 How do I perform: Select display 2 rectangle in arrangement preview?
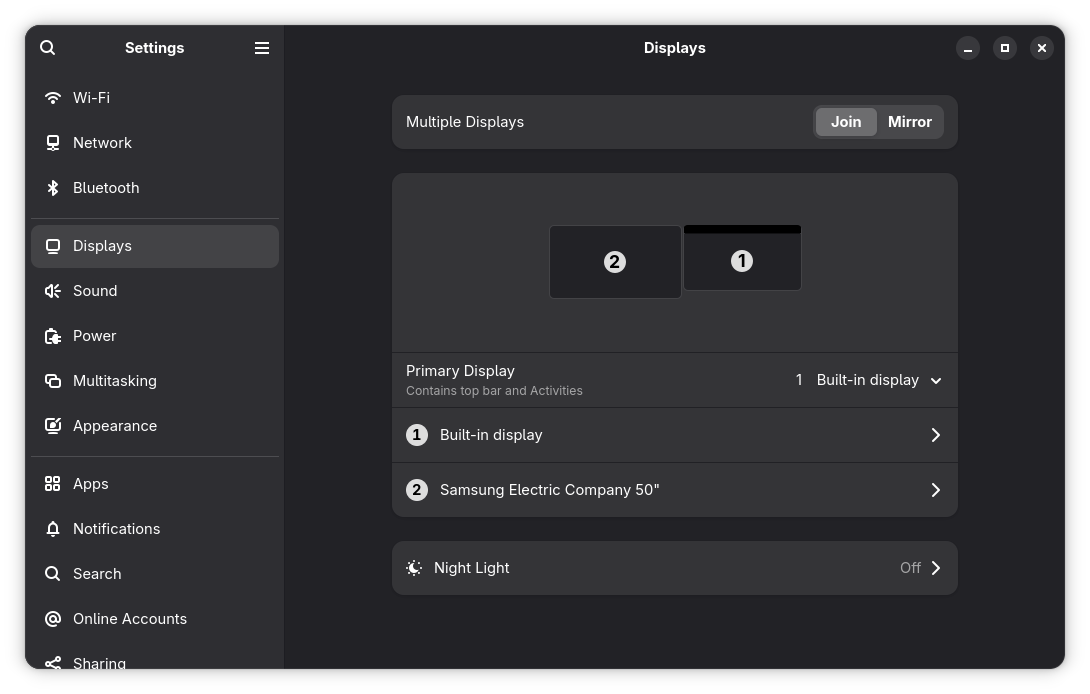coord(615,262)
